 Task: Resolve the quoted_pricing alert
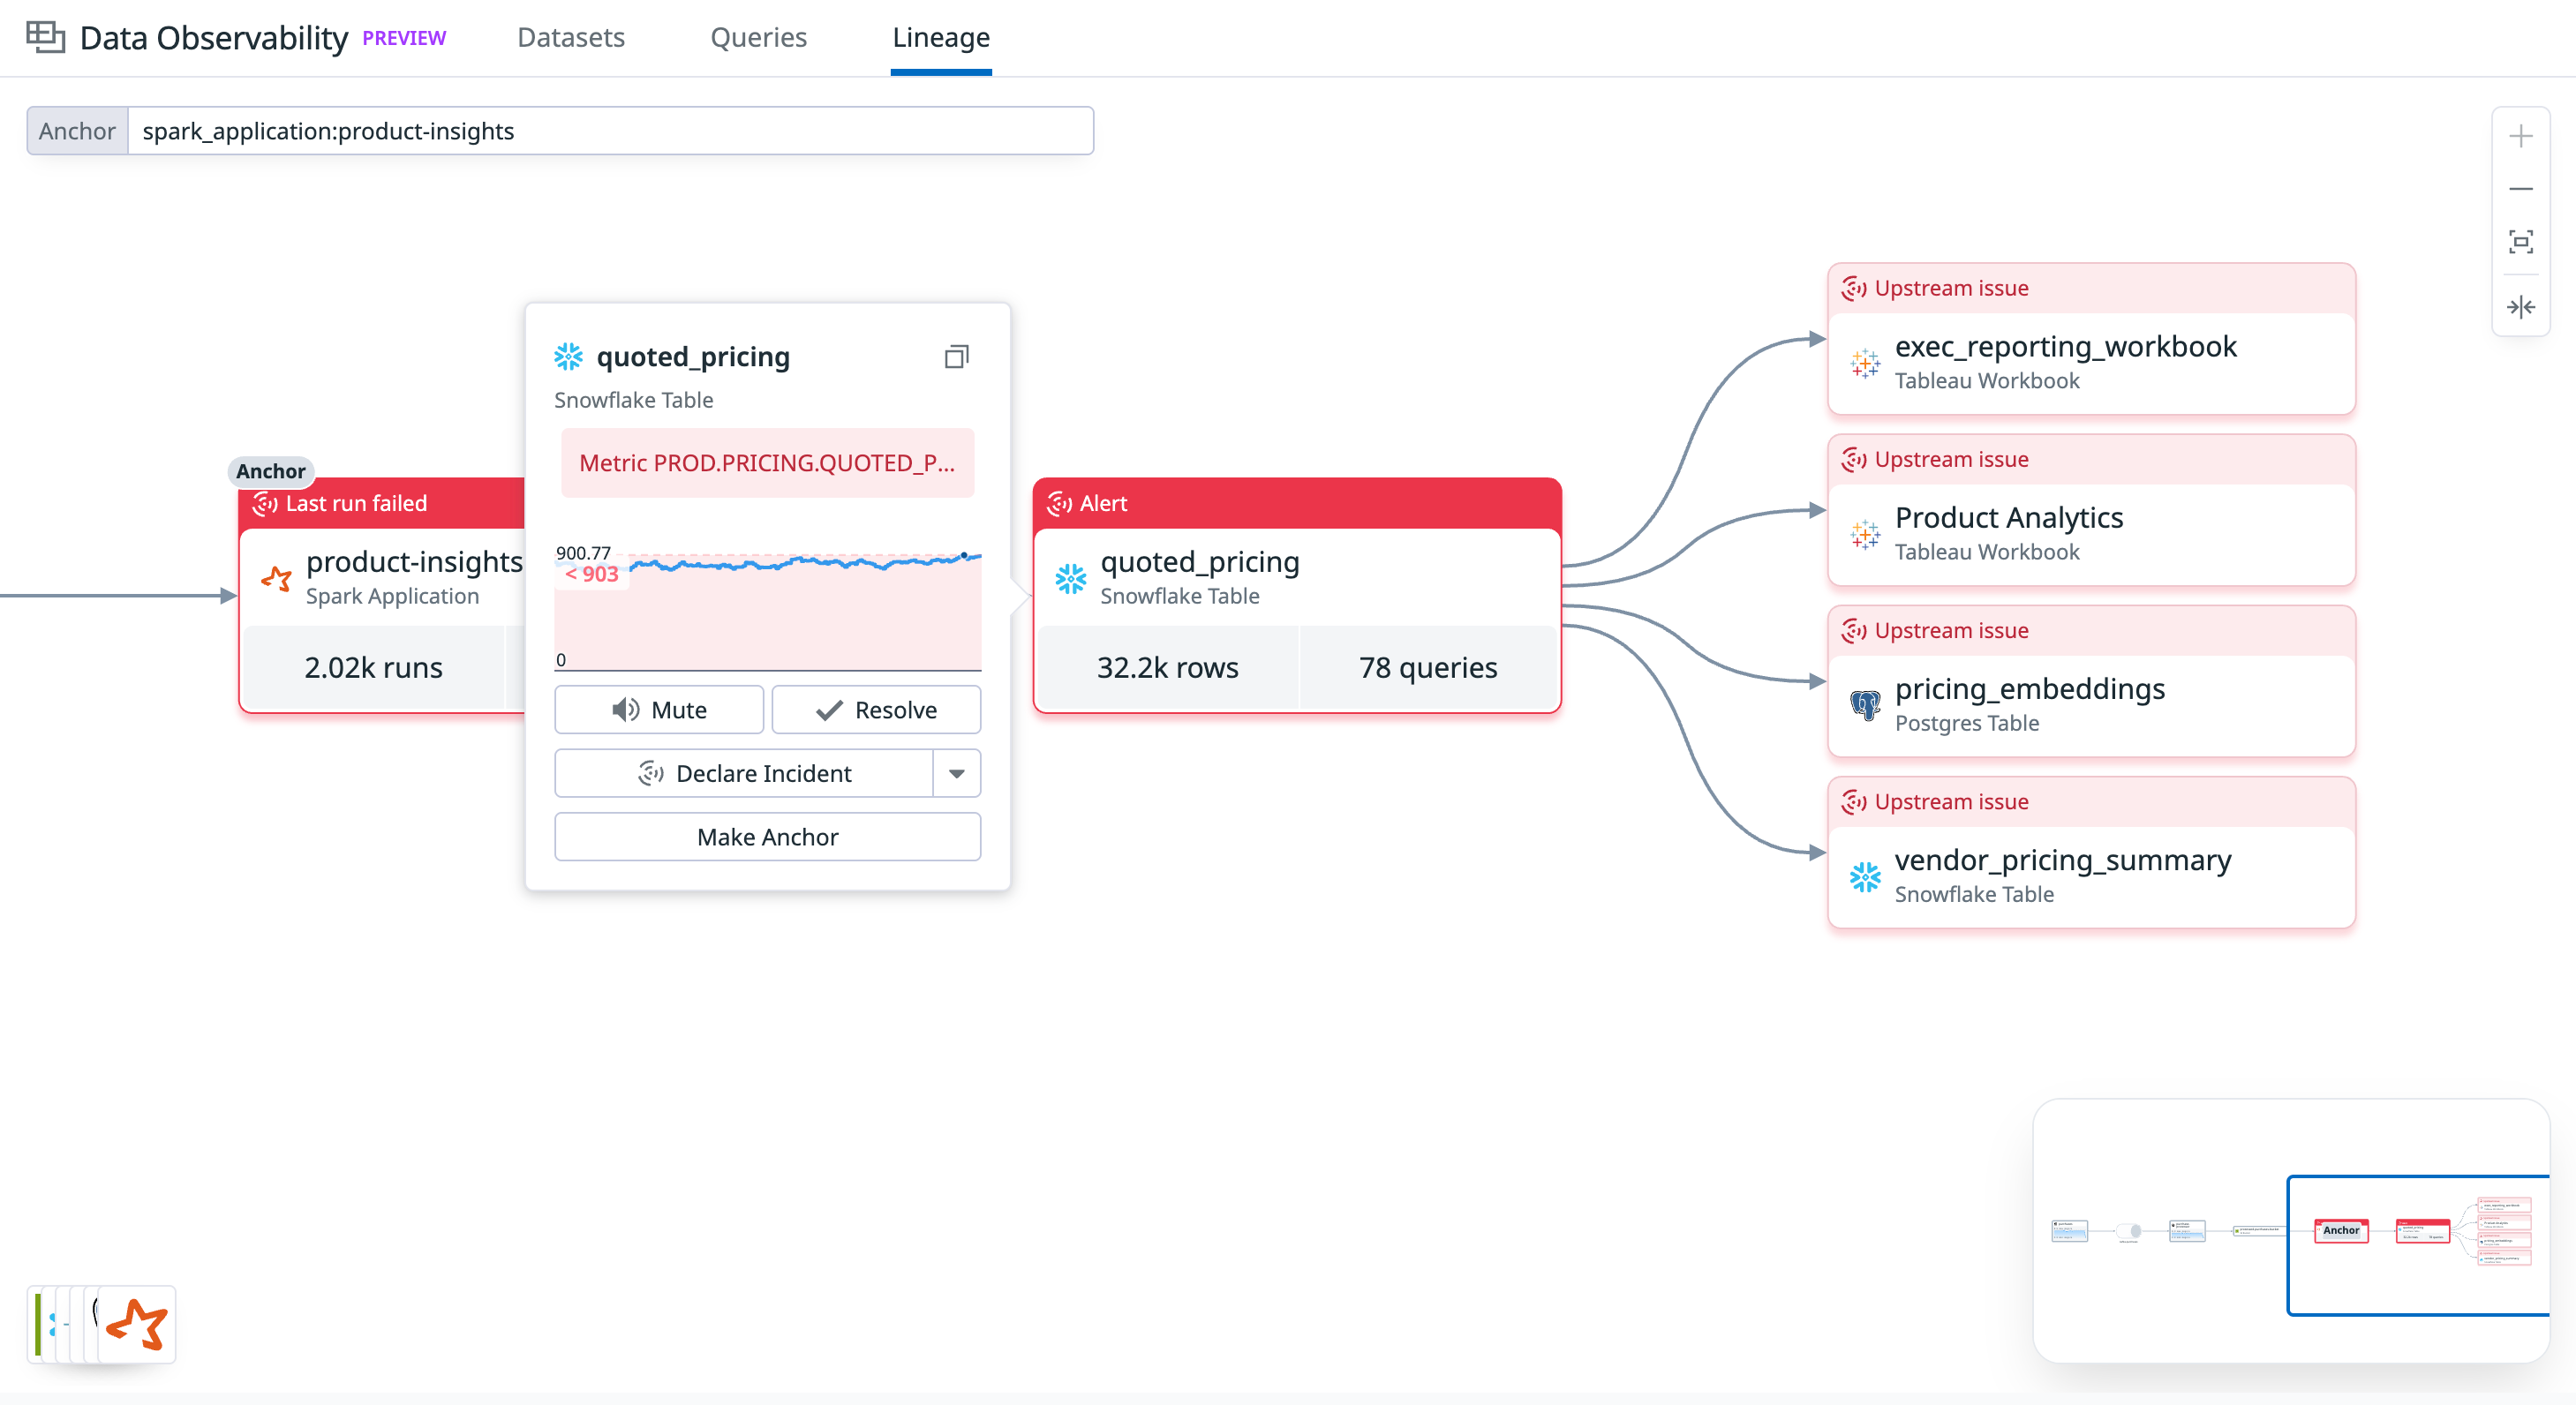click(x=876, y=710)
